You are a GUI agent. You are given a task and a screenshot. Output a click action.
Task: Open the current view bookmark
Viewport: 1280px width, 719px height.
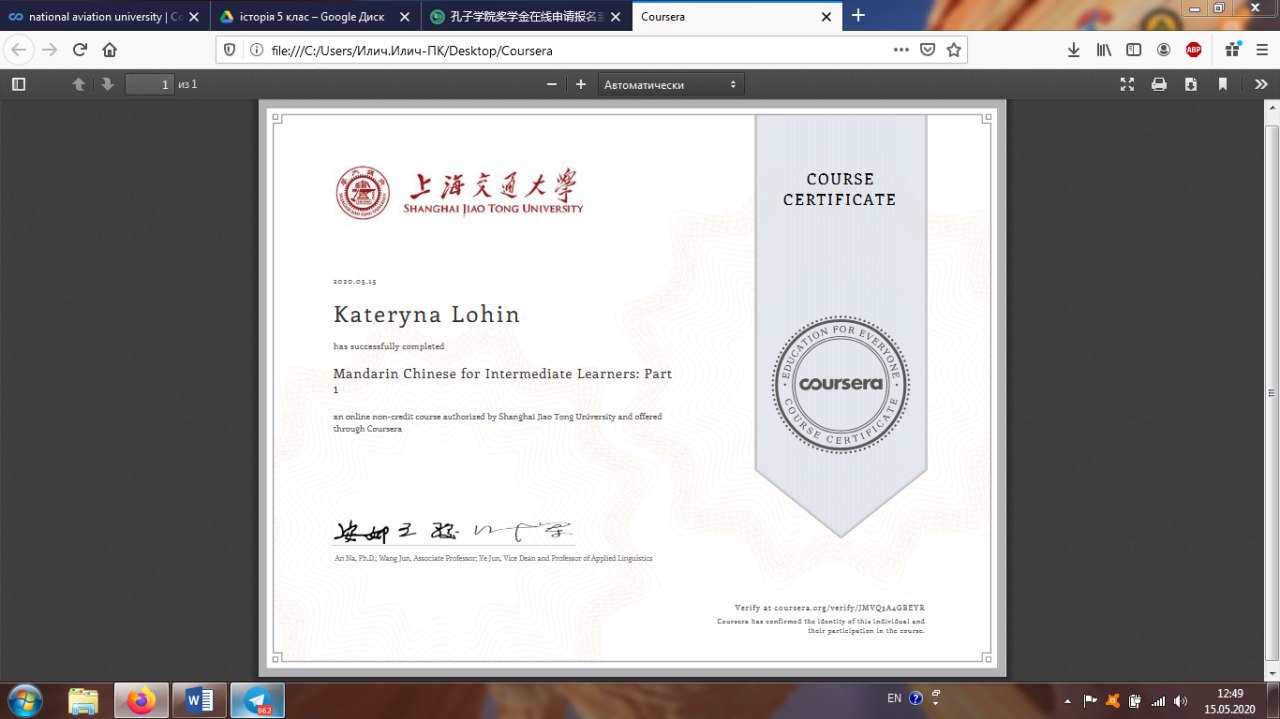[x=1223, y=85]
